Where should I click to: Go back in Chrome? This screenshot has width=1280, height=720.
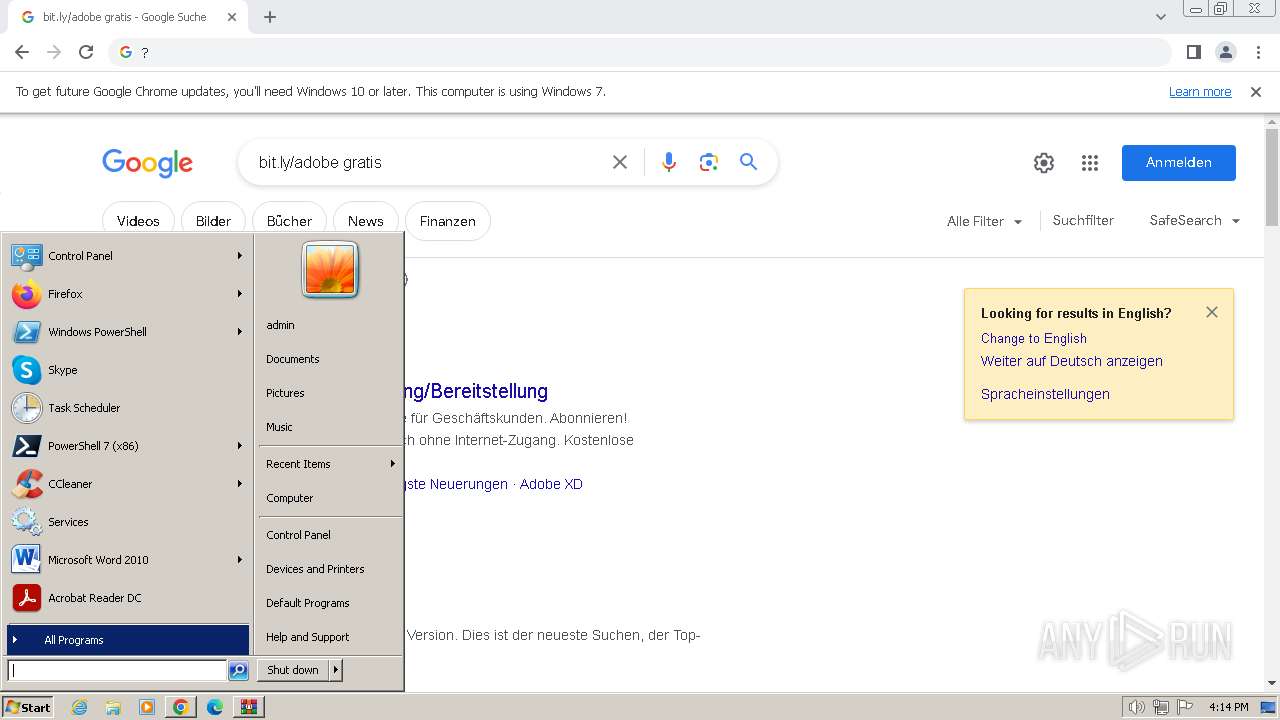(22, 52)
